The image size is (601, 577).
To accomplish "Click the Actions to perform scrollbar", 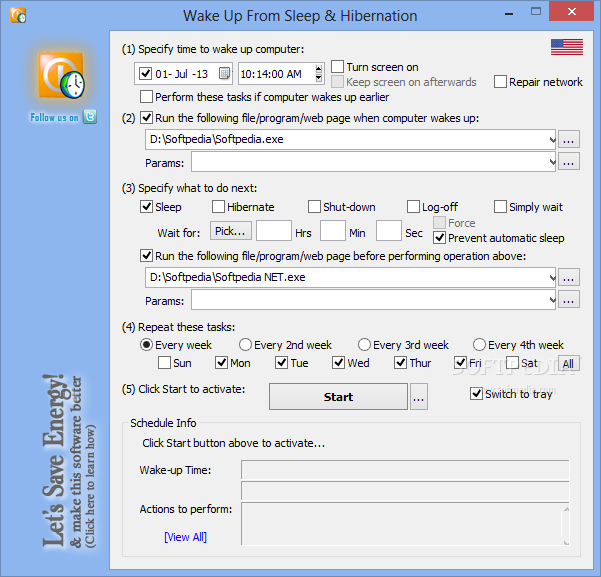I will 566,525.
